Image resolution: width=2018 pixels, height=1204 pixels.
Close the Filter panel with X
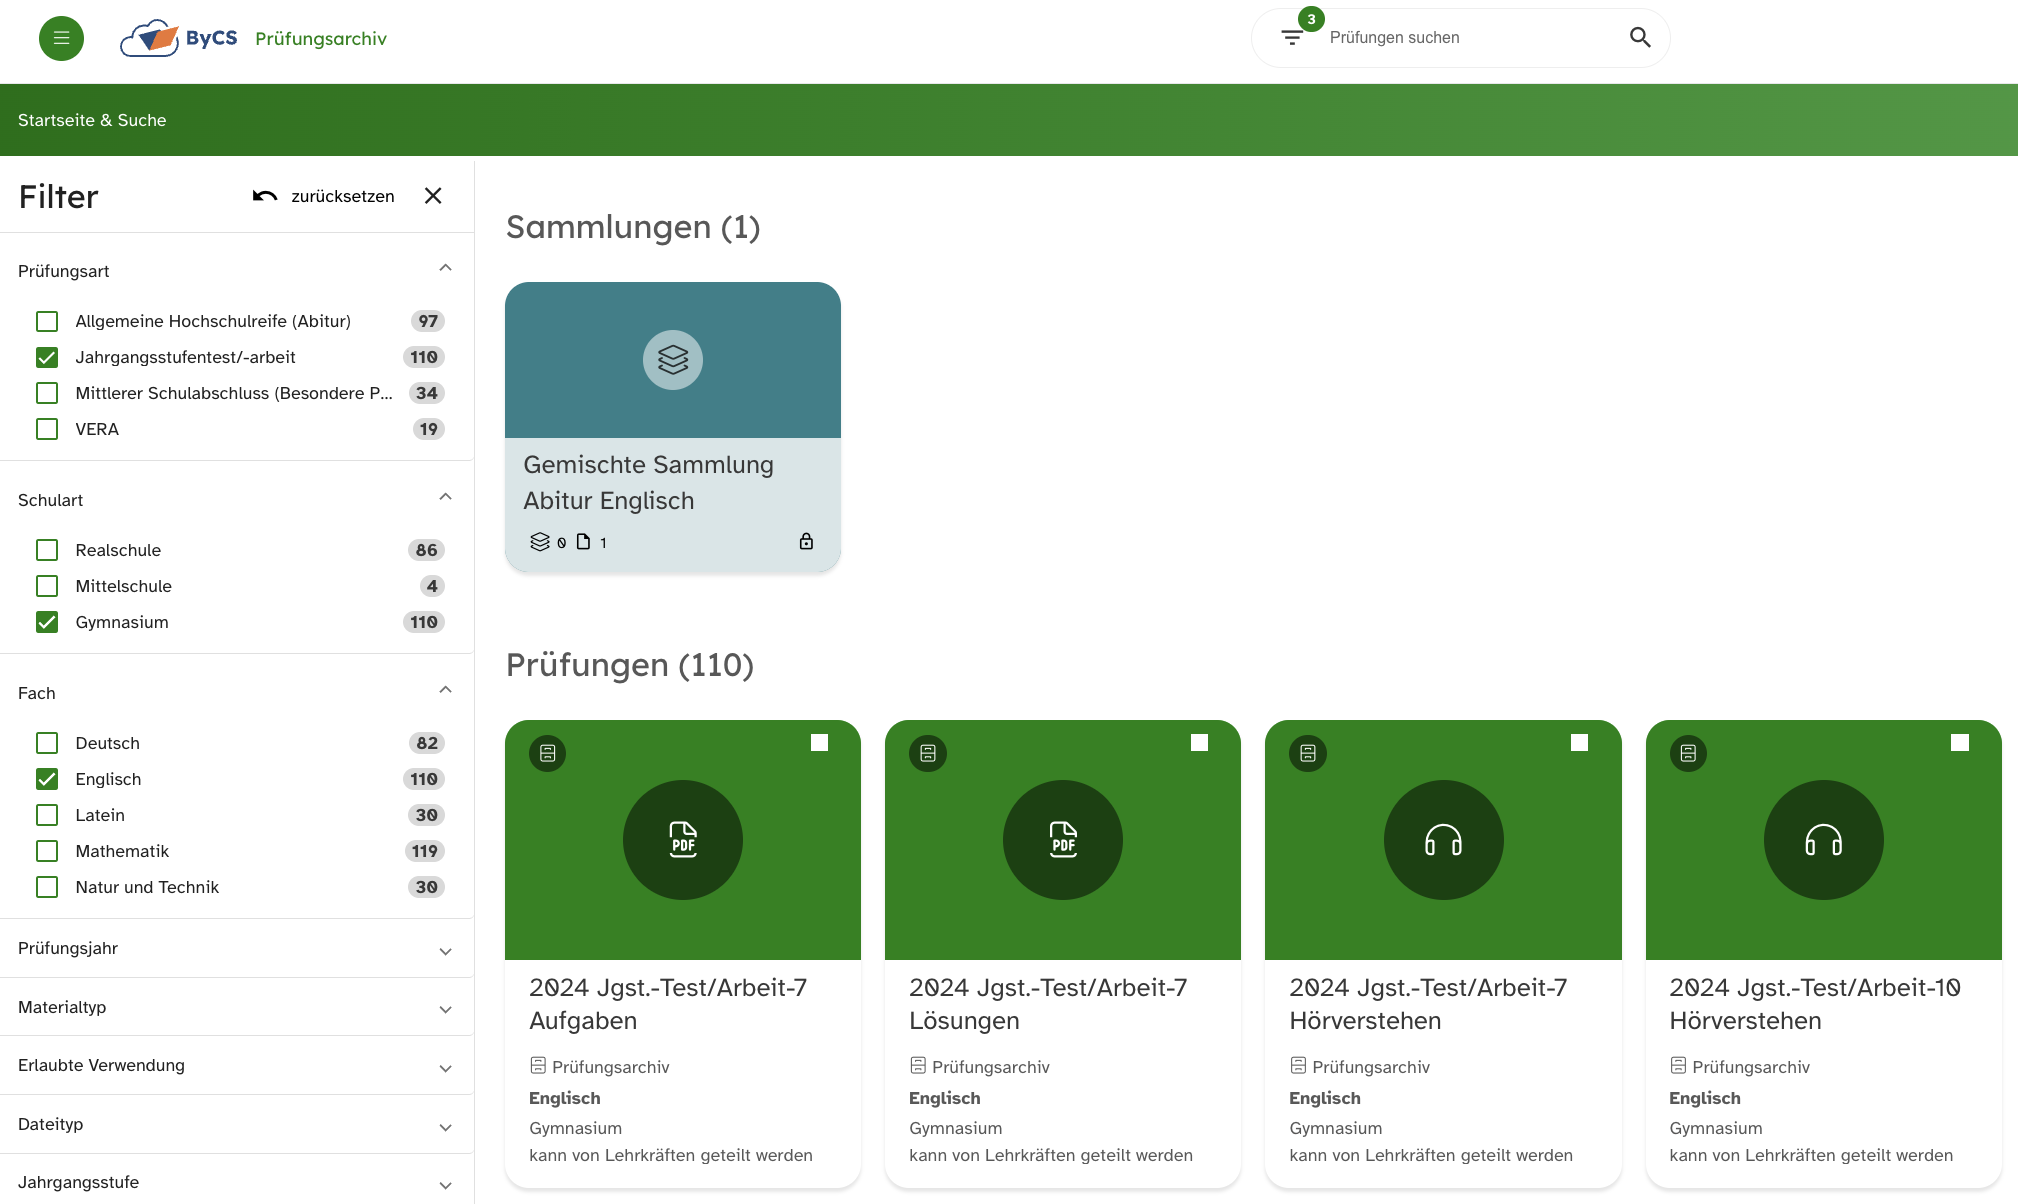[433, 196]
